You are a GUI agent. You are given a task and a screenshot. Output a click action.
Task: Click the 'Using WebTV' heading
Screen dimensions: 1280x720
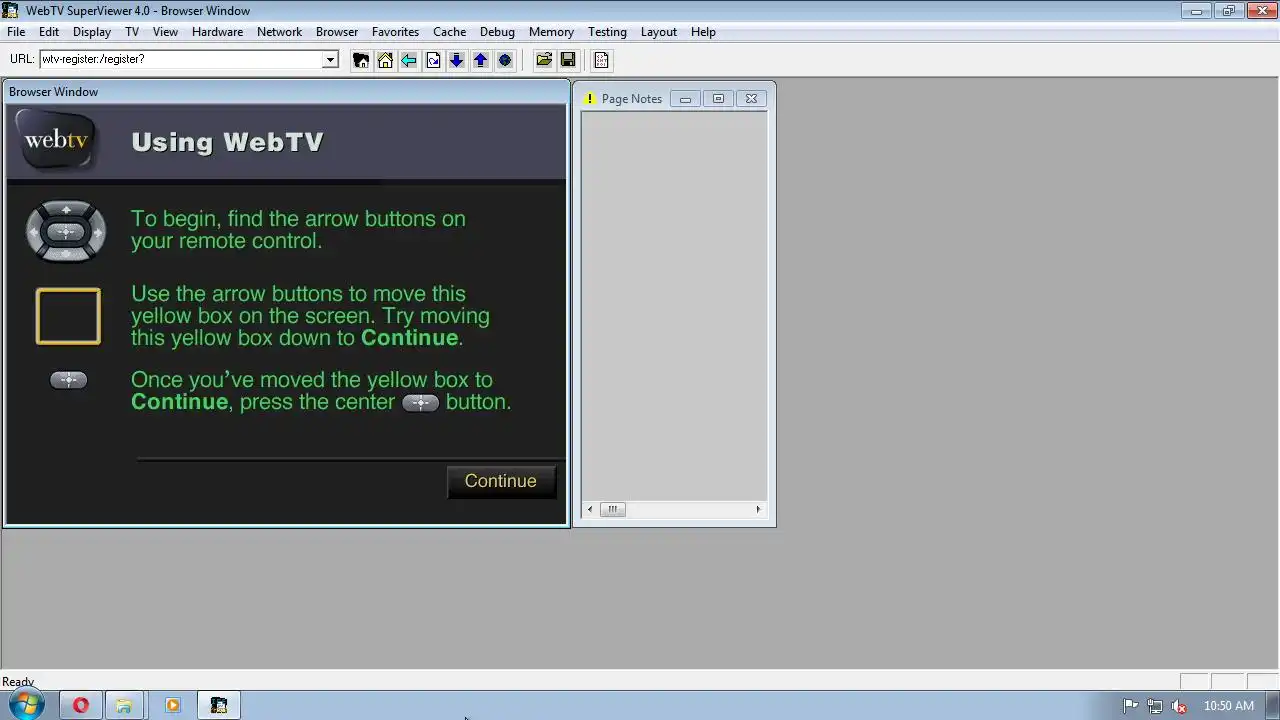tap(227, 142)
